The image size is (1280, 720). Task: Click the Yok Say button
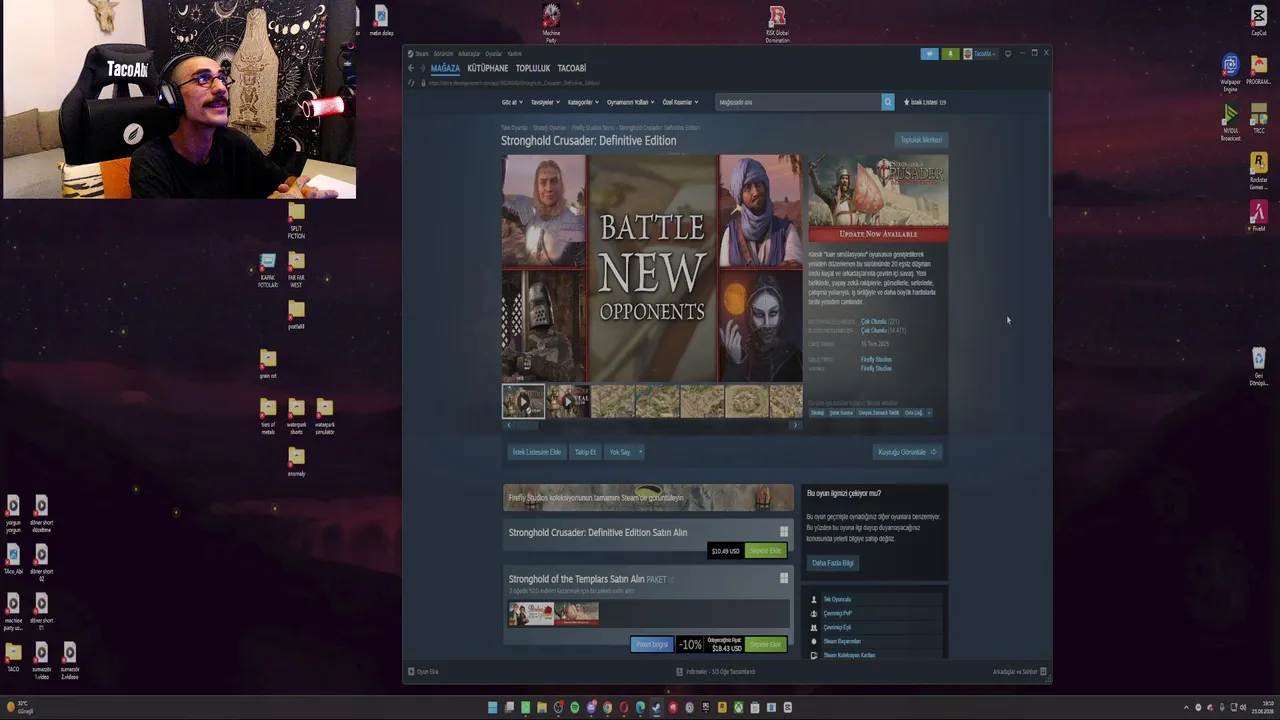pos(620,452)
